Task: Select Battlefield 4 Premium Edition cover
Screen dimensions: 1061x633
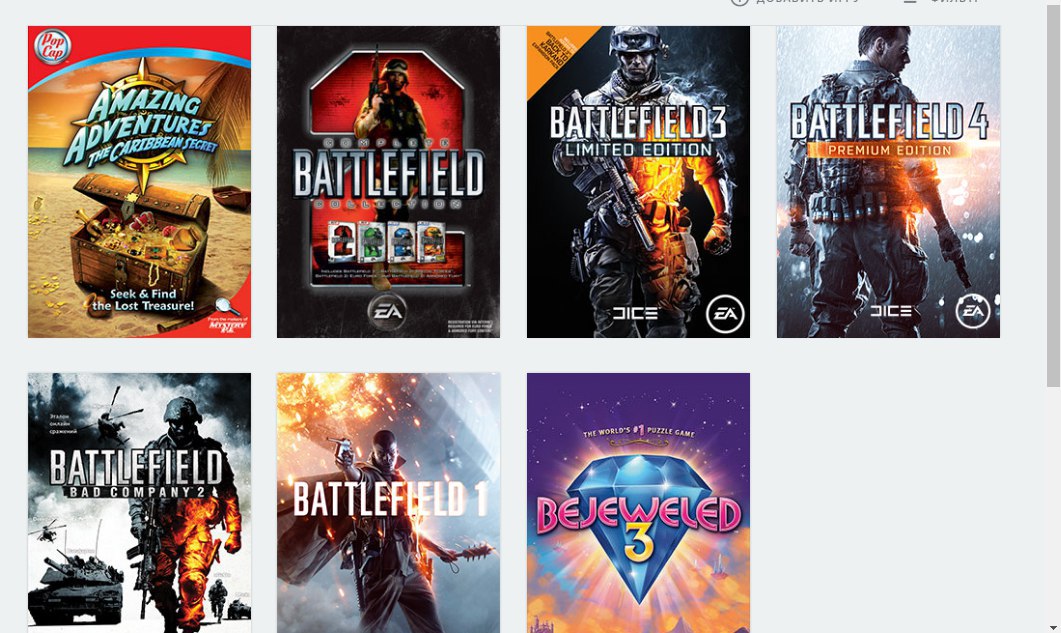Action: coord(888,181)
